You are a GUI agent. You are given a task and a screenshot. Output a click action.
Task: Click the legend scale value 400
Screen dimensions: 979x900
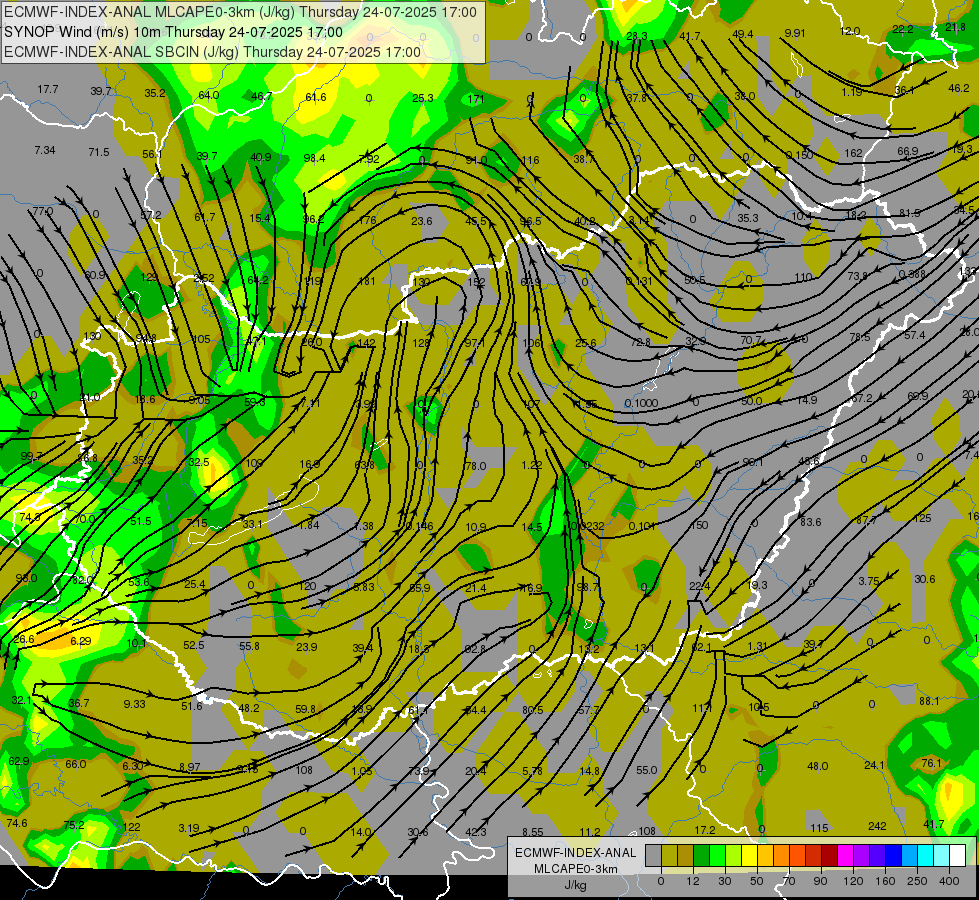[949, 881]
